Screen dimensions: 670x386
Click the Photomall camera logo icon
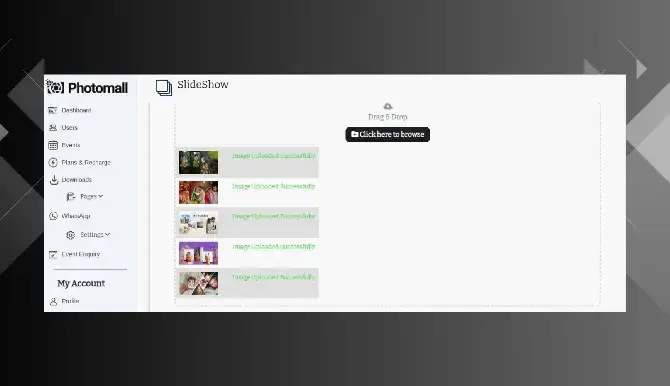(55, 87)
